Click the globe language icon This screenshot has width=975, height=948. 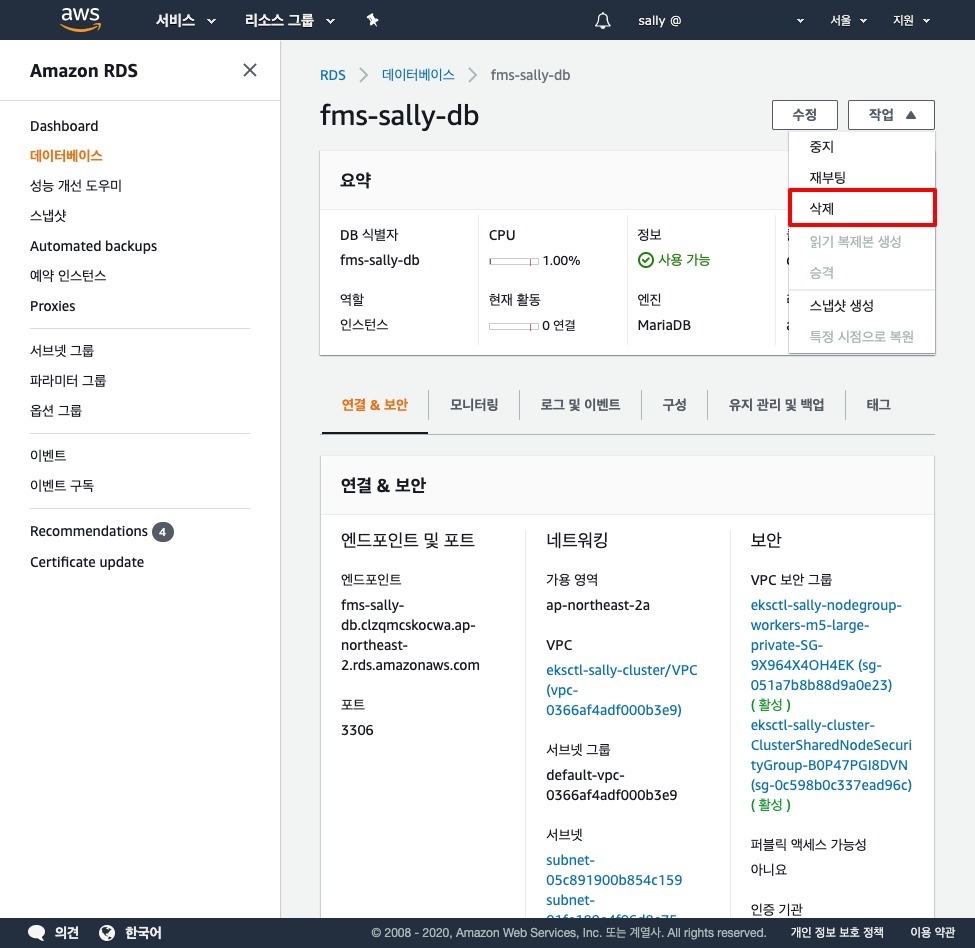(x=108, y=933)
